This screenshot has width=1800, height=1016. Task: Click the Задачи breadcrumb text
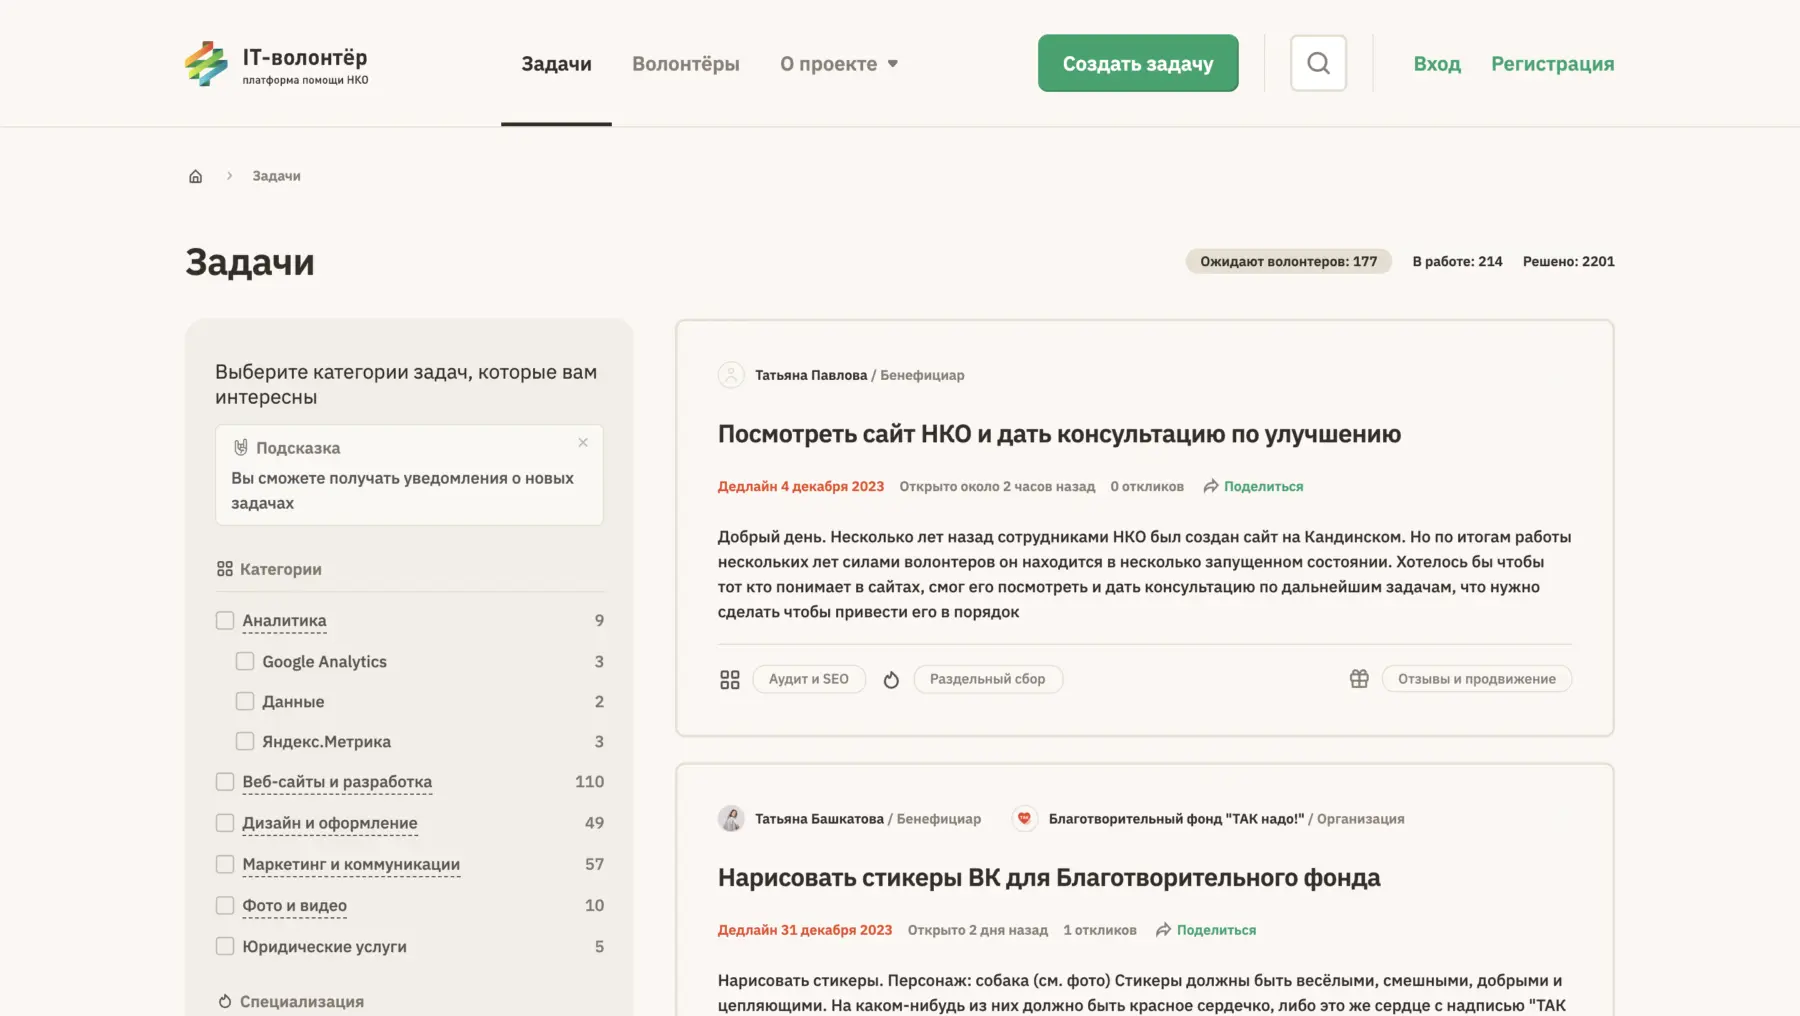[276, 176]
